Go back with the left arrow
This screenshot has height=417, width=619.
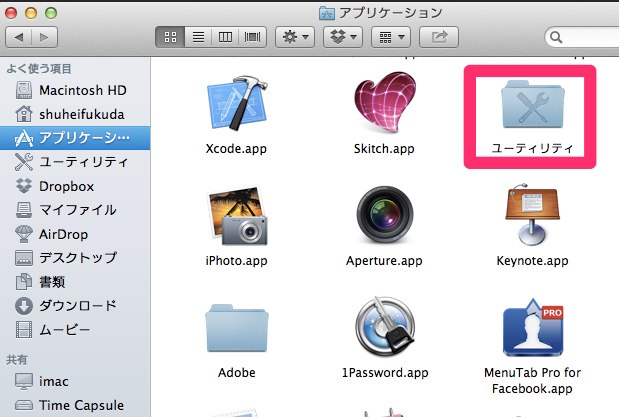19,37
